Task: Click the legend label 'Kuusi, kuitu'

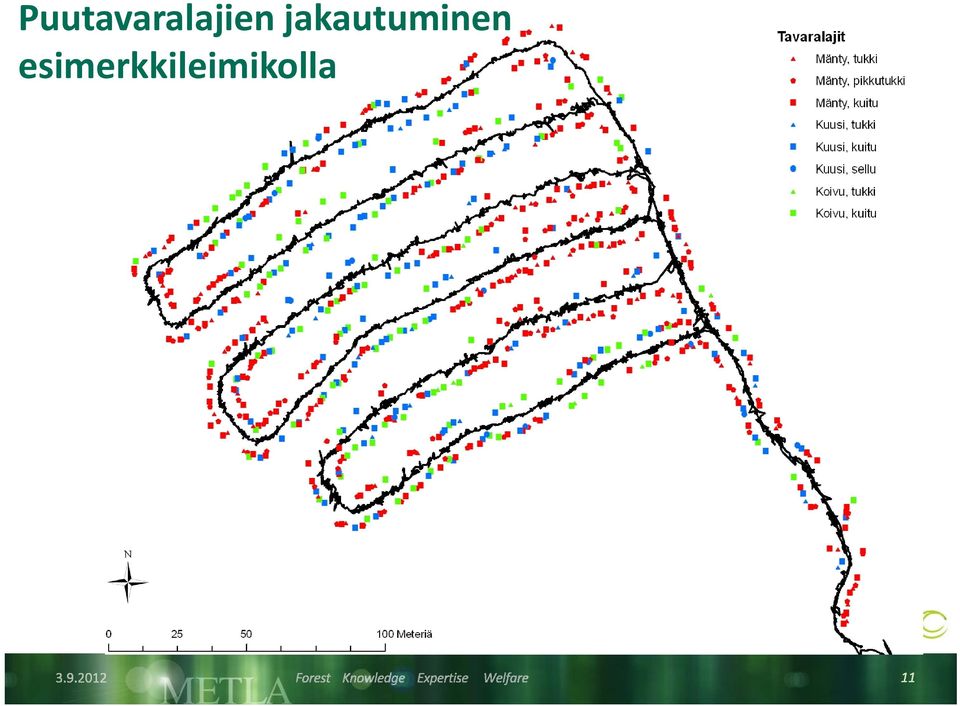Action: click(x=846, y=147)
